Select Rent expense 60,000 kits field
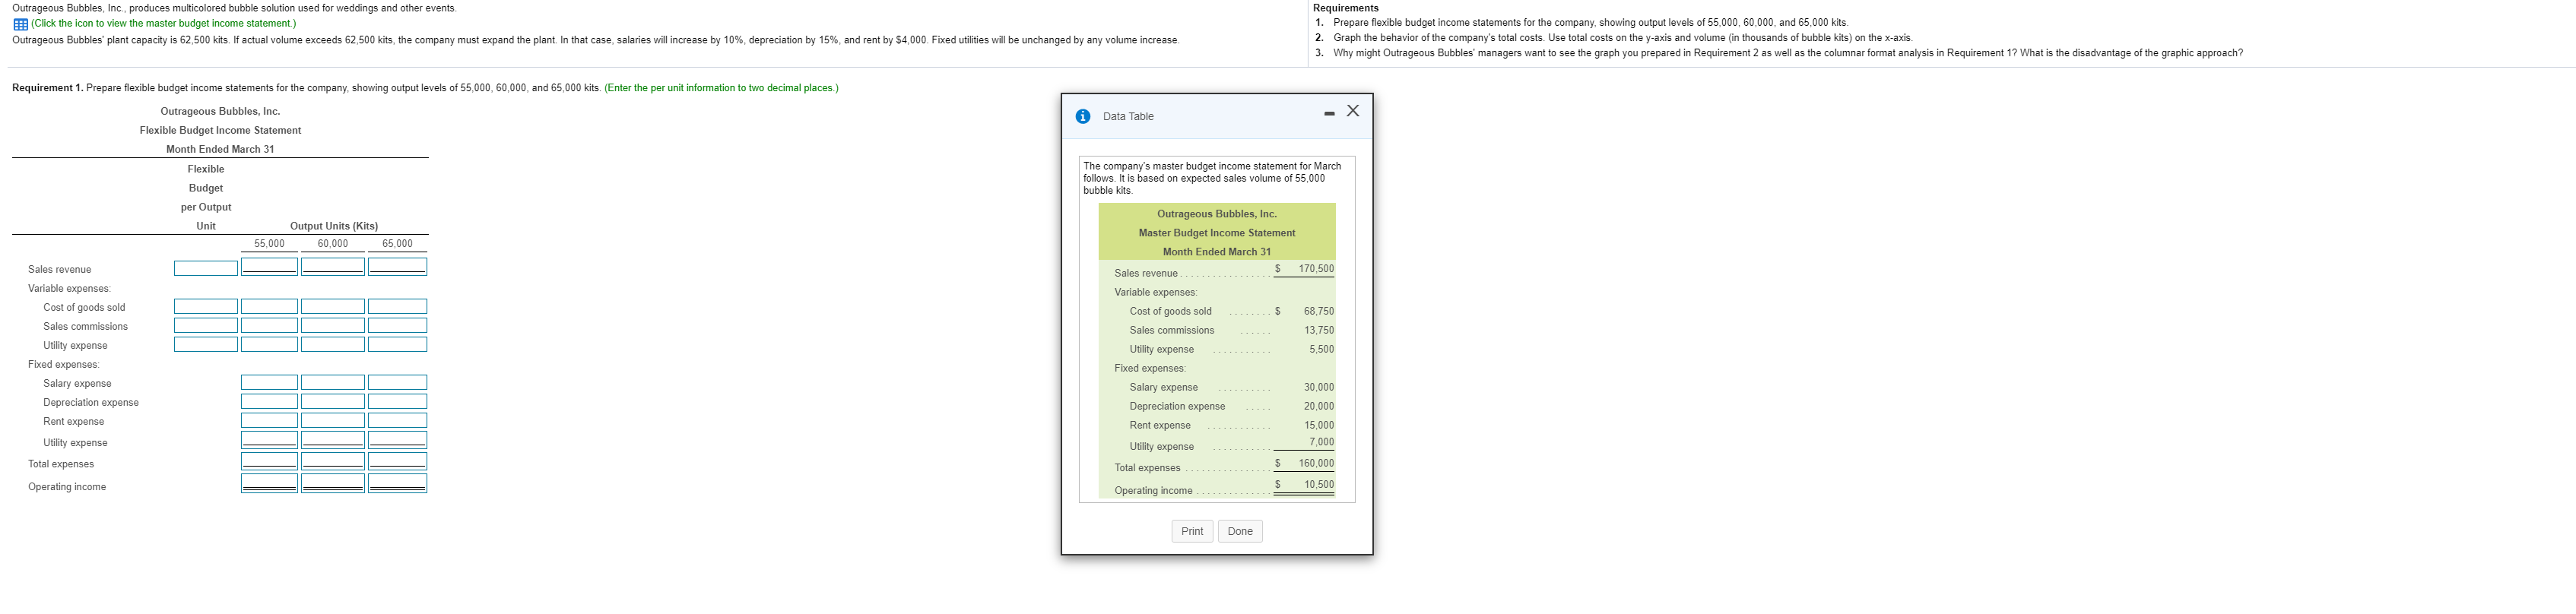 pos(333,420)
